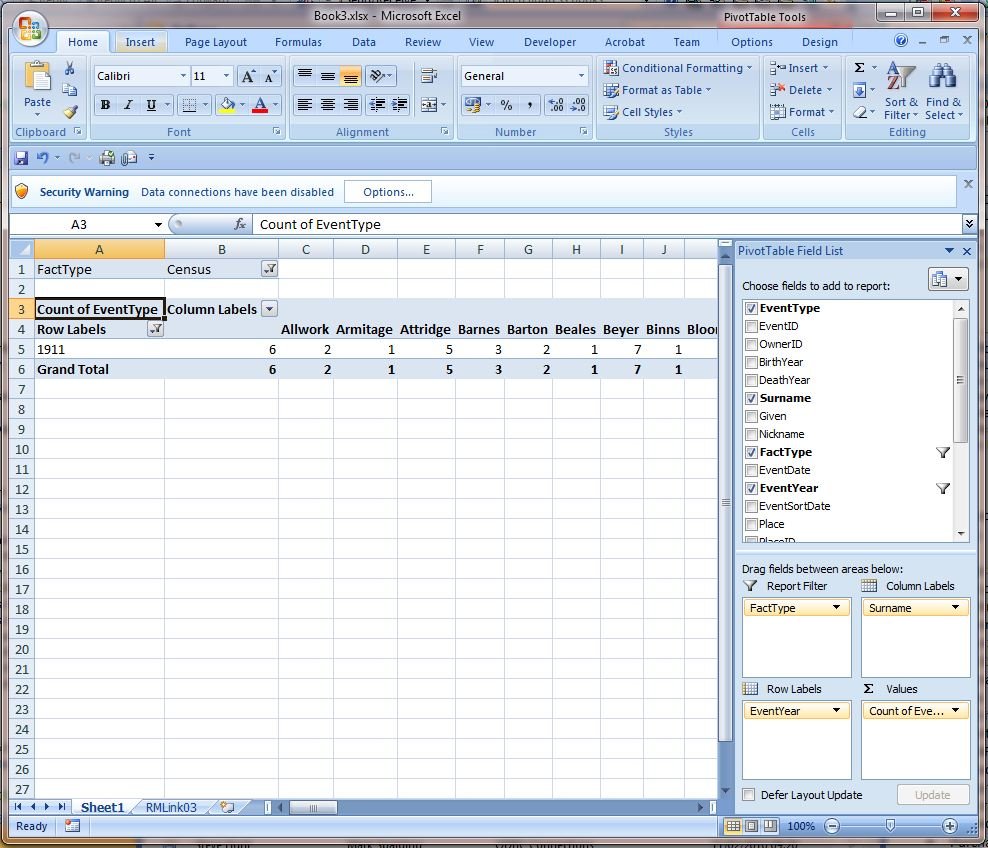Apply the Fill Color bucket

(227, 105)
